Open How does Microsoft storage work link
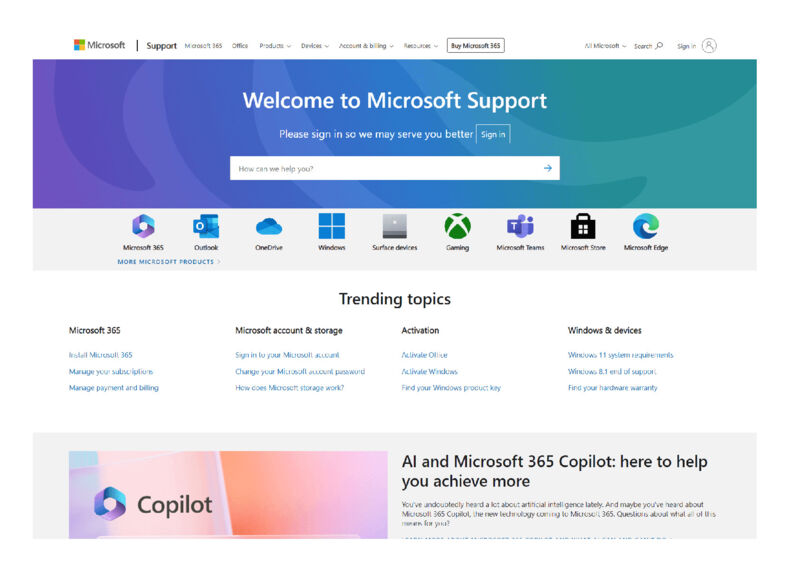 pyautogui.click(x=289, y=387)
